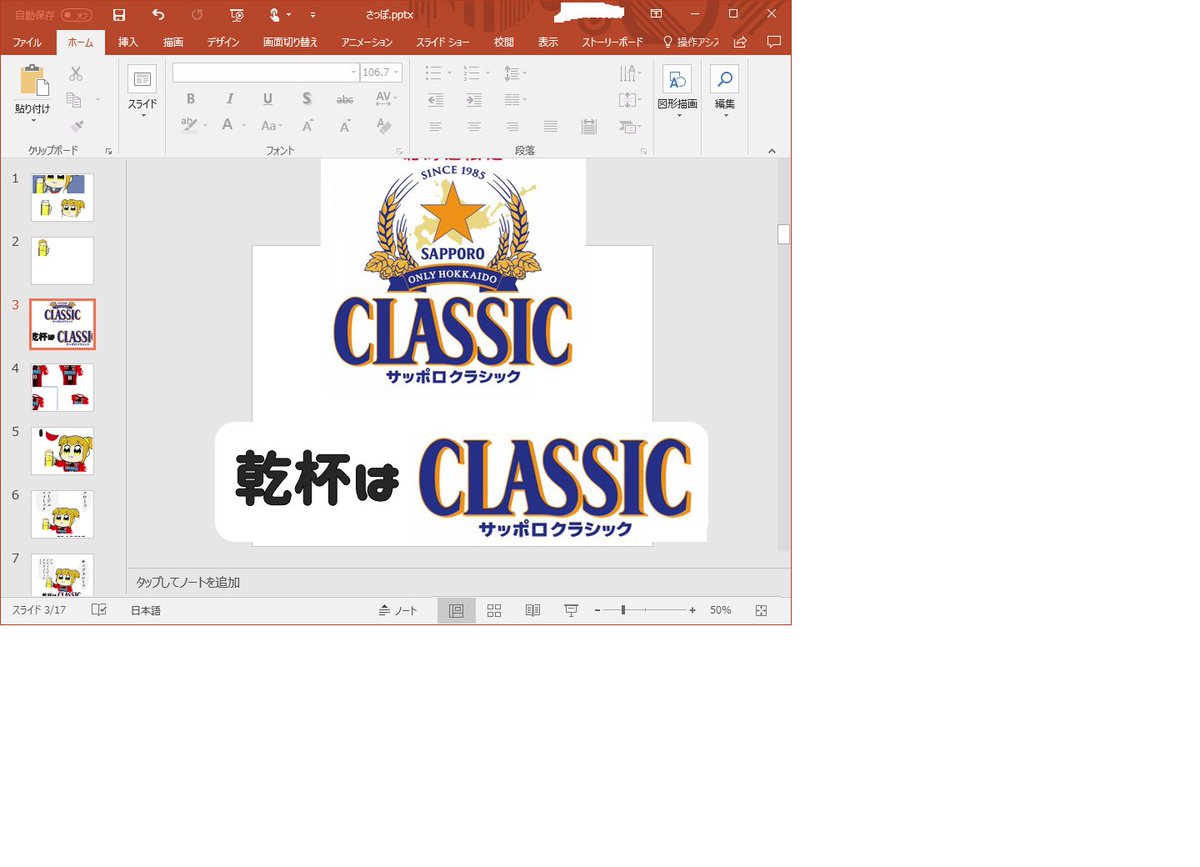Open the text direction dropdown

pyautogui.click(x=630, y=73)
